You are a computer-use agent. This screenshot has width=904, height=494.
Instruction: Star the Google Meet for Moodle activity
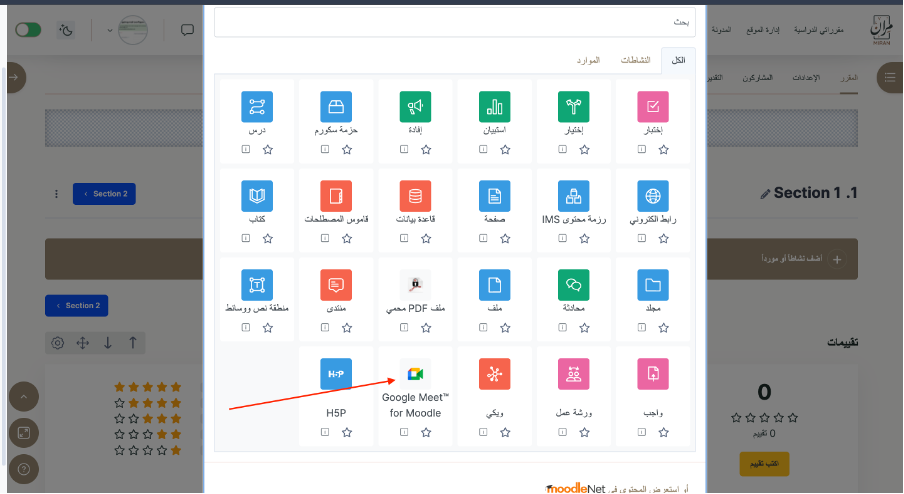(426, 432)
